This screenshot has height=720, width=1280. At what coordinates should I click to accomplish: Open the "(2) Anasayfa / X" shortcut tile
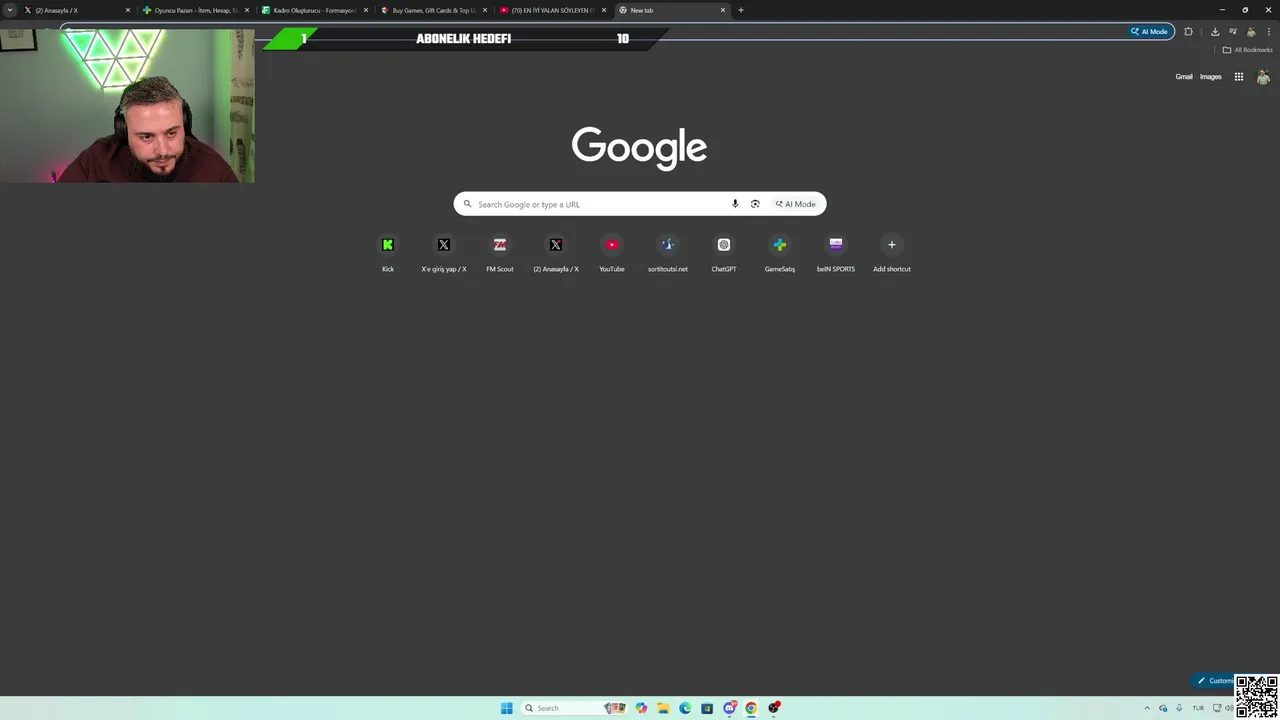point(556,252)
